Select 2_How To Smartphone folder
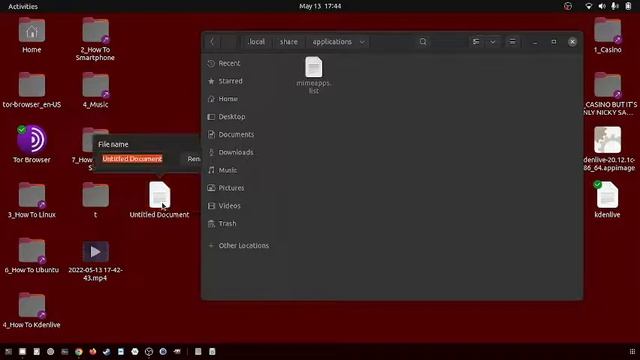Screen dimensions: 640x360 (95, 39)
